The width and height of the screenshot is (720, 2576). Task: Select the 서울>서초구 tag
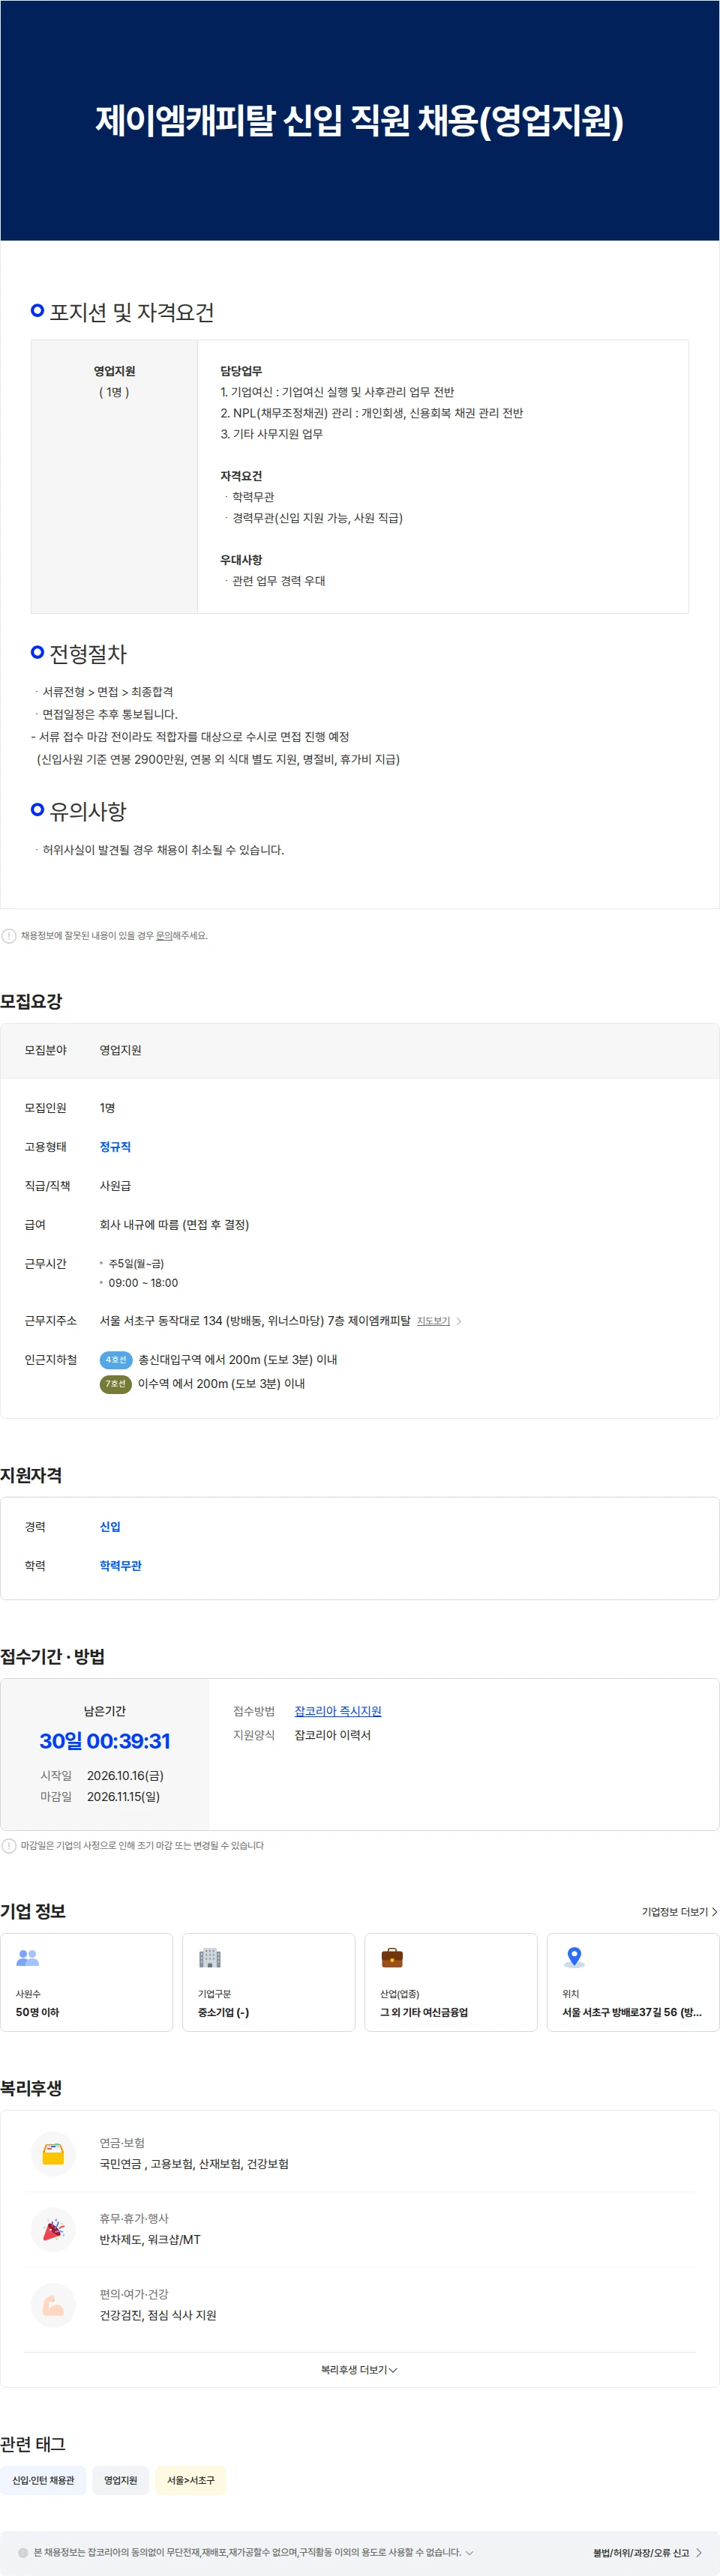coord(191,2480)
